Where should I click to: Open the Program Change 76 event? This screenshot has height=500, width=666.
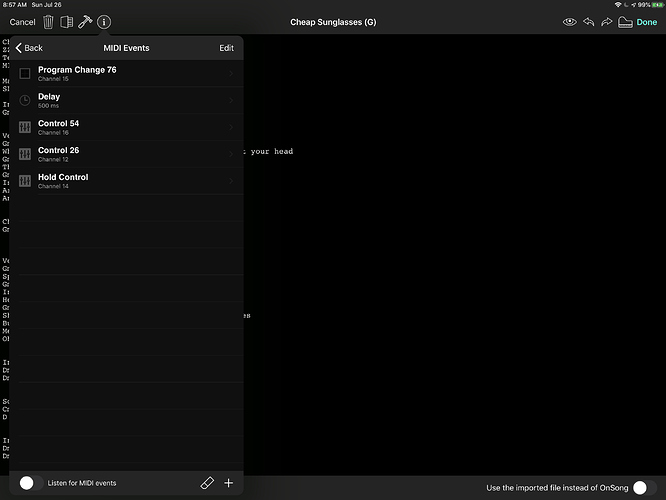pos(127,73)
